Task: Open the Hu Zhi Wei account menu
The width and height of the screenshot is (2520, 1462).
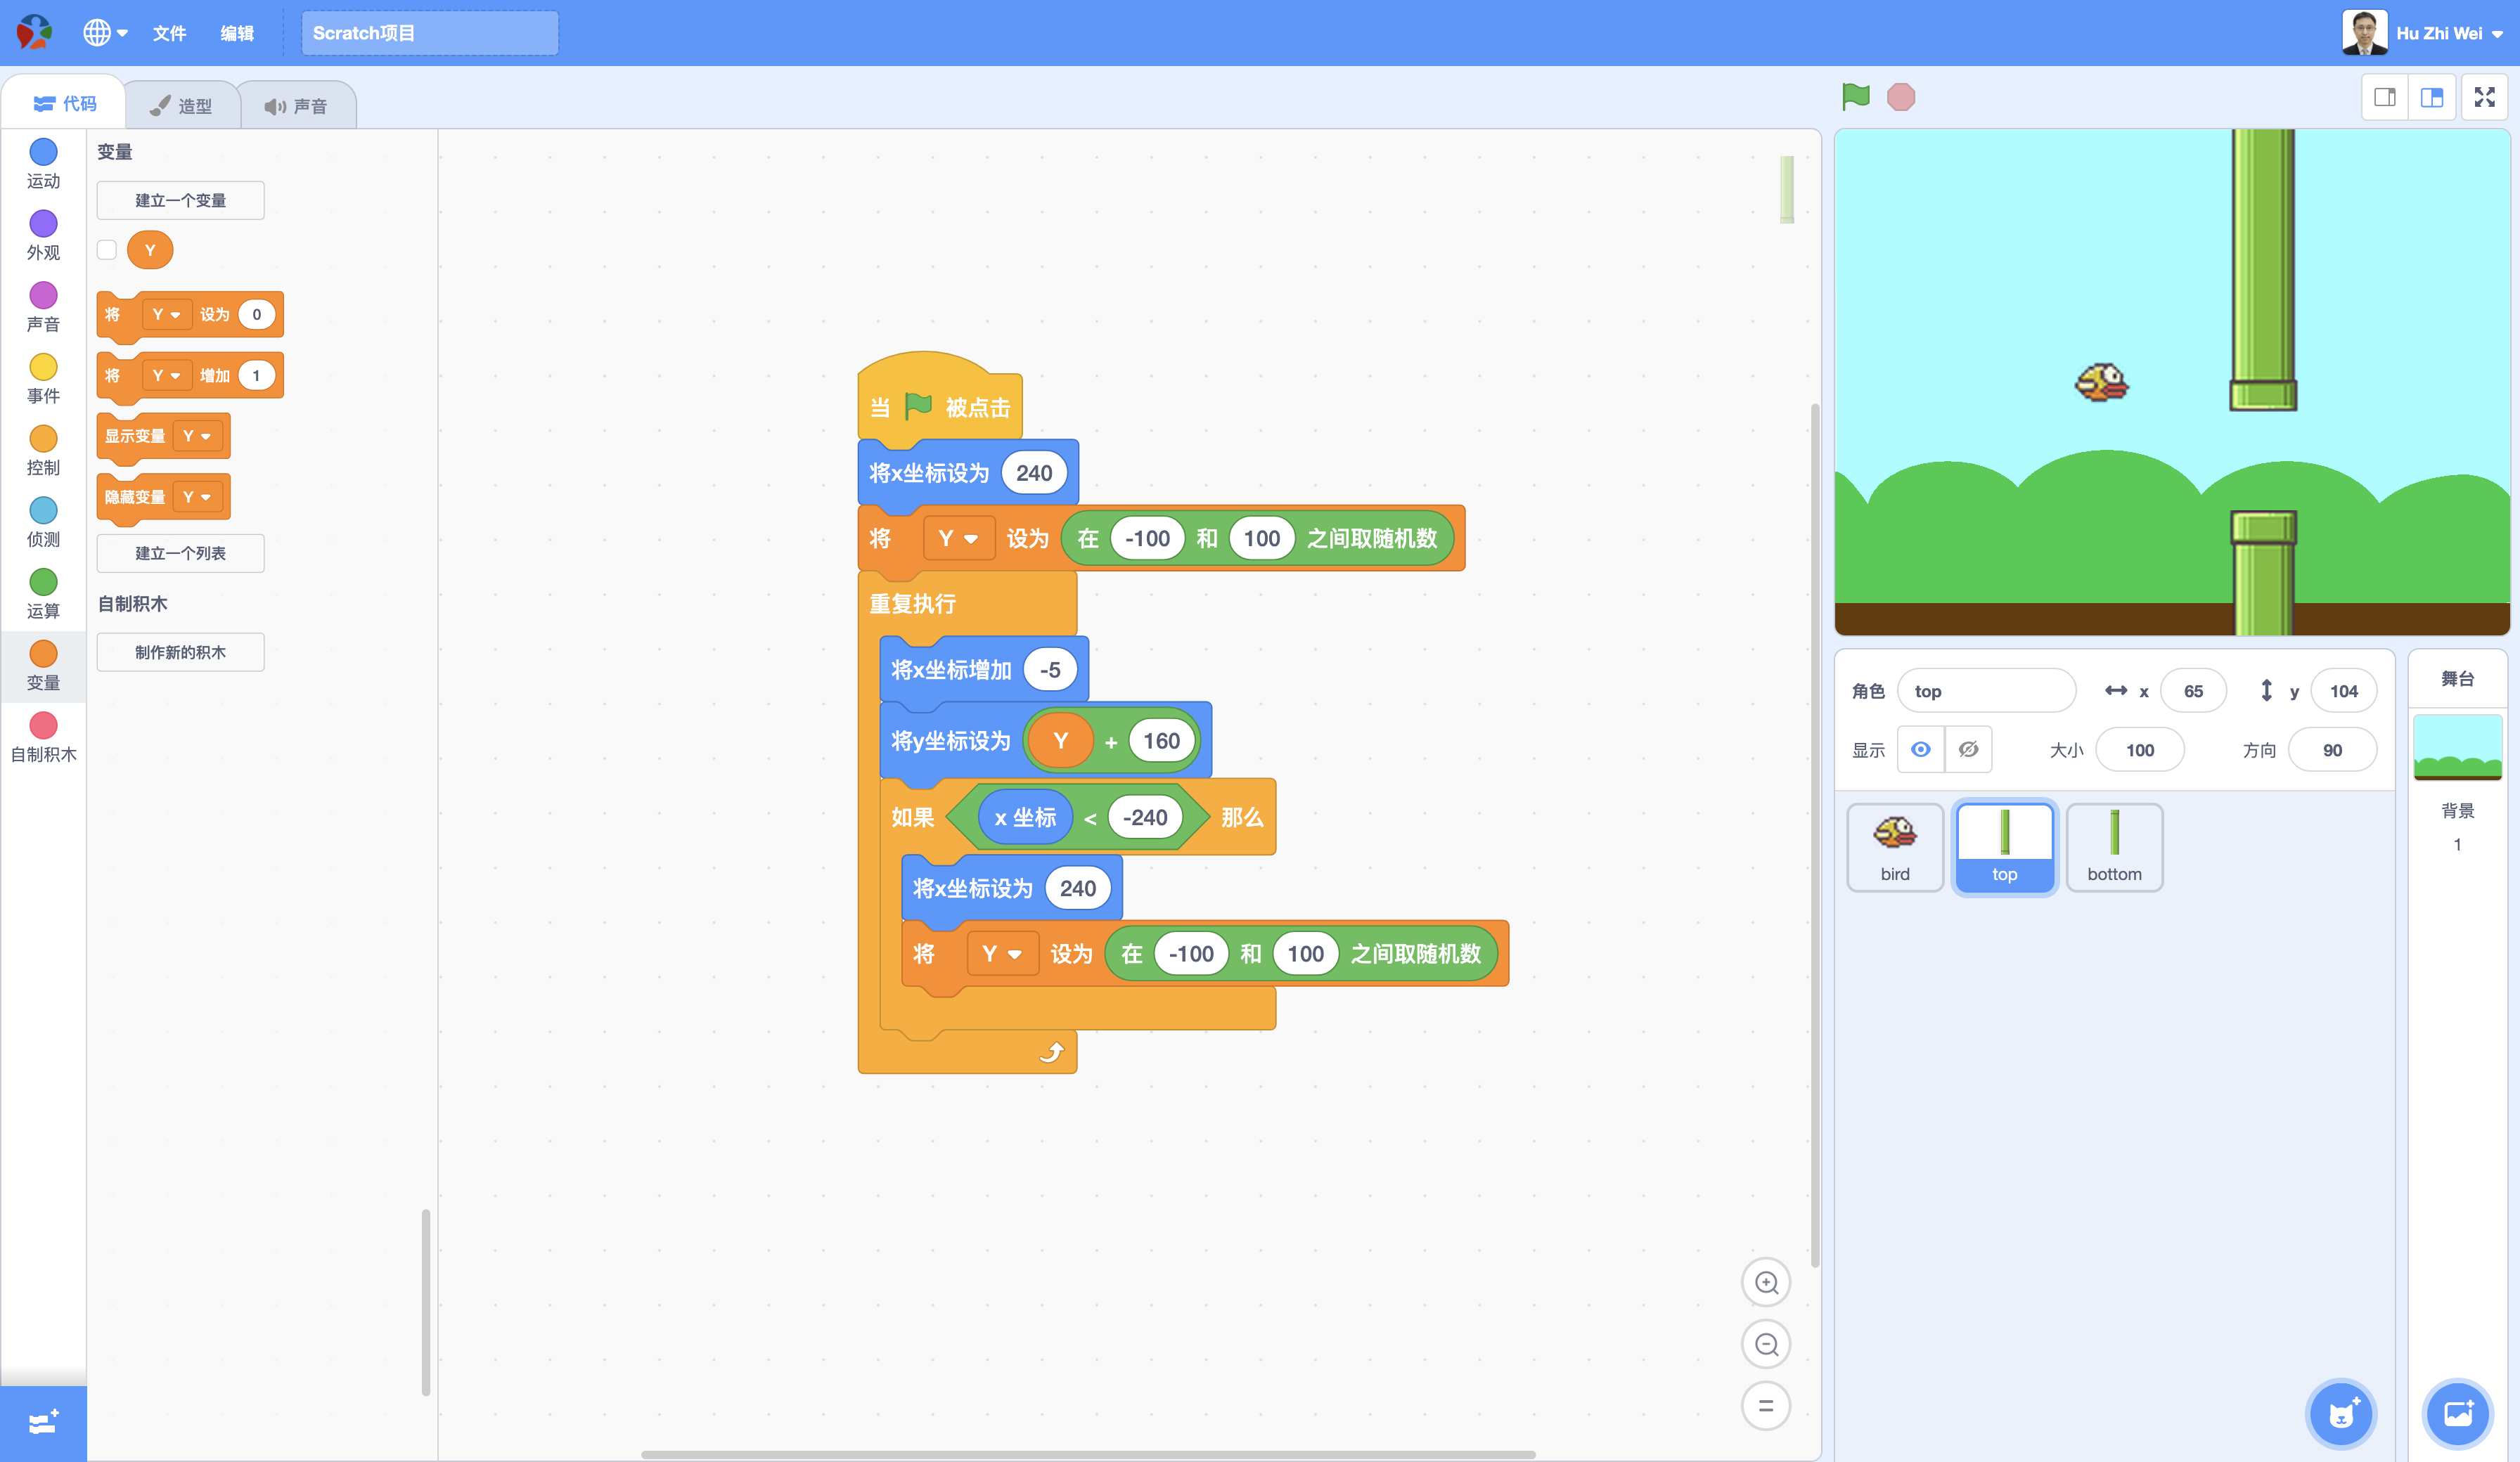Action: click(x=2424, y=33)
